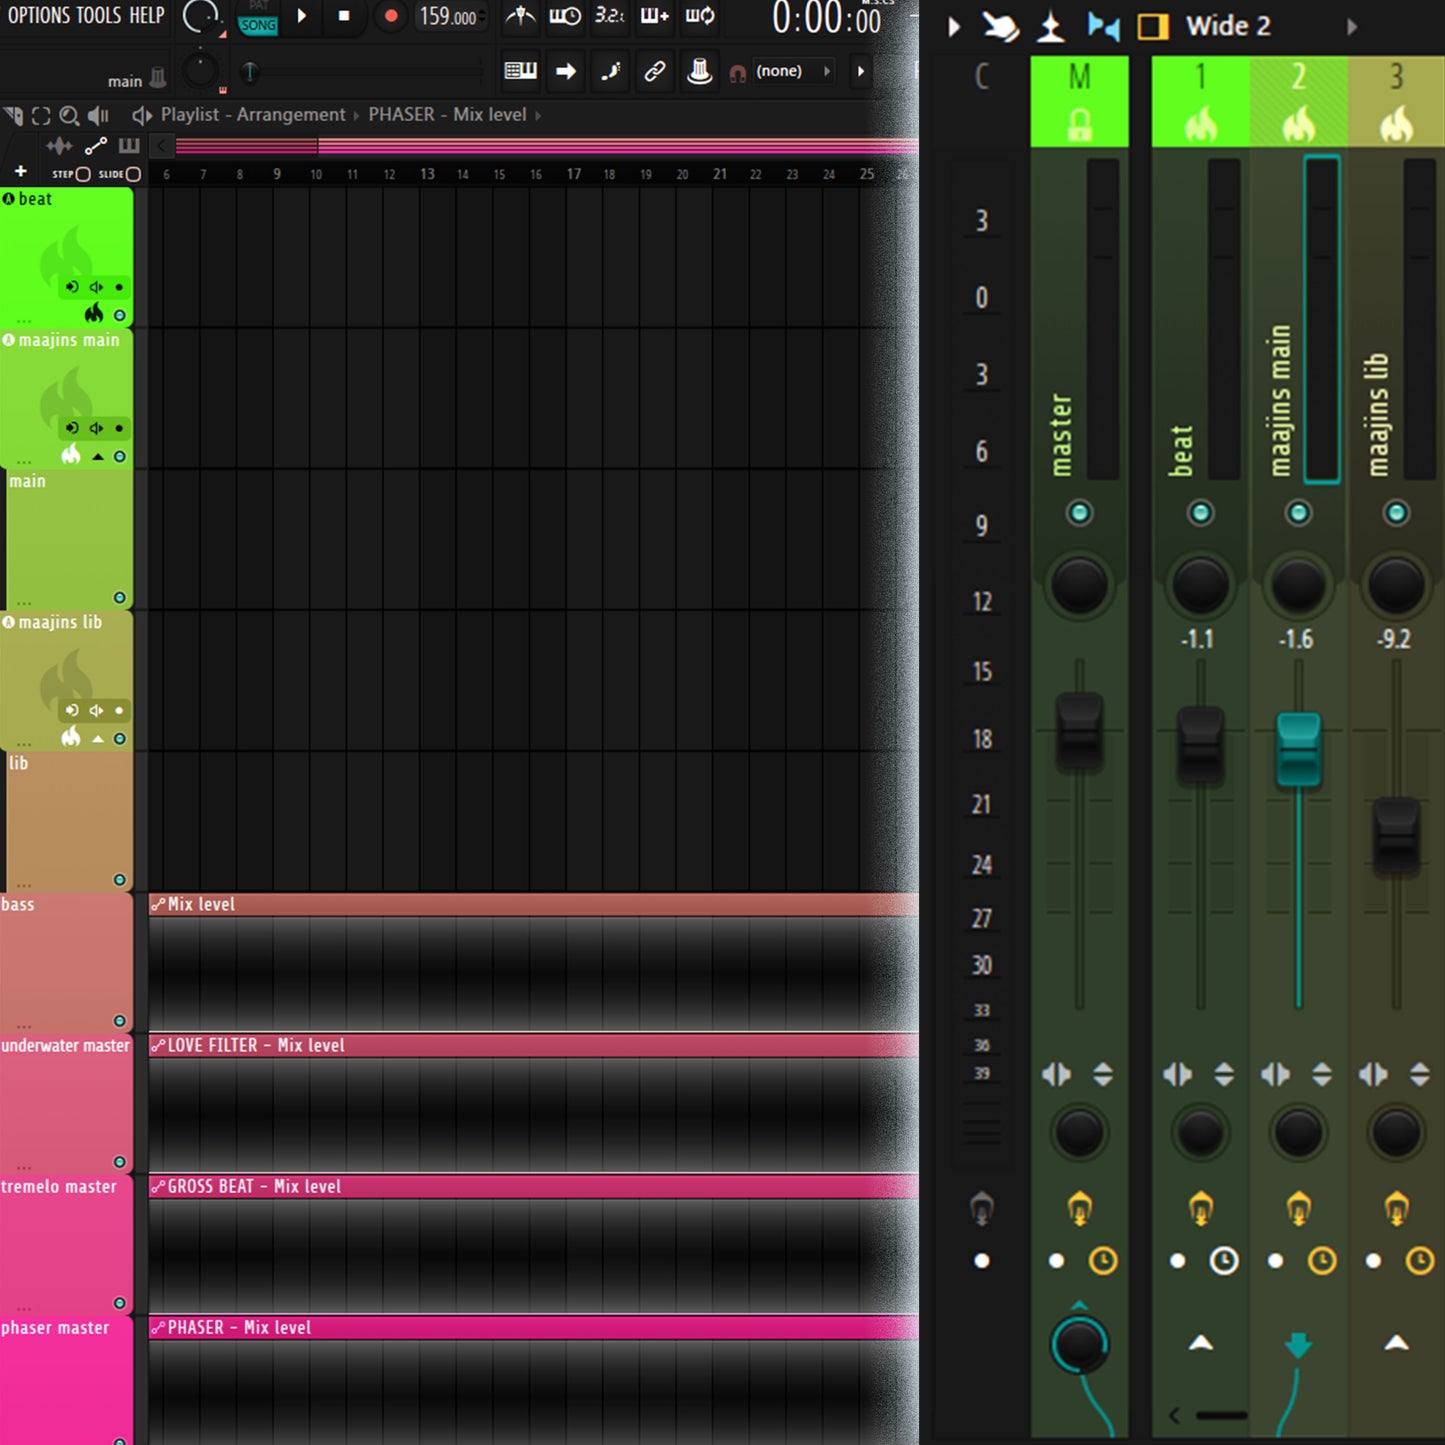
Task: Click the plus add track button
Action: click(x=20, y=172)
